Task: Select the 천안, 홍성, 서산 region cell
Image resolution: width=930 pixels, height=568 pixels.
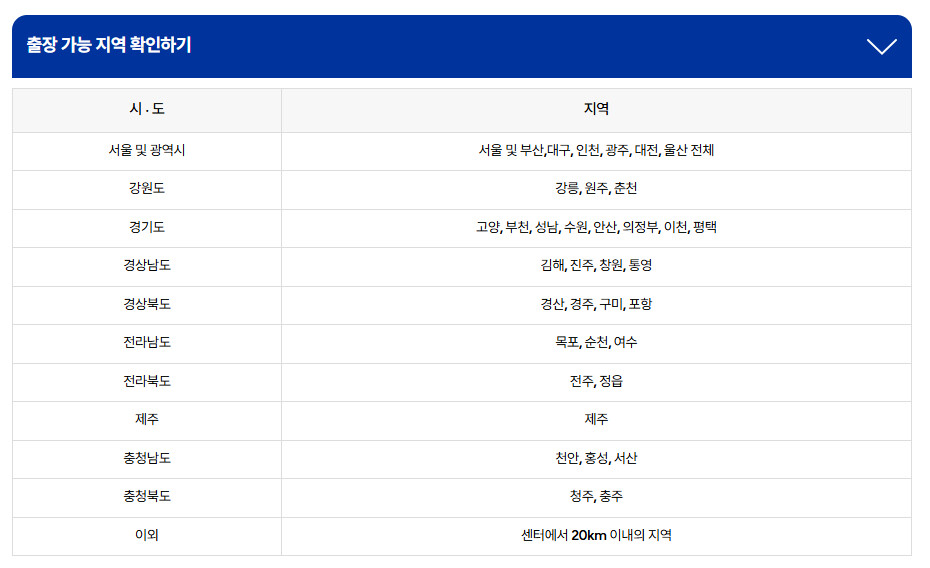Action: tap(596, 458)
